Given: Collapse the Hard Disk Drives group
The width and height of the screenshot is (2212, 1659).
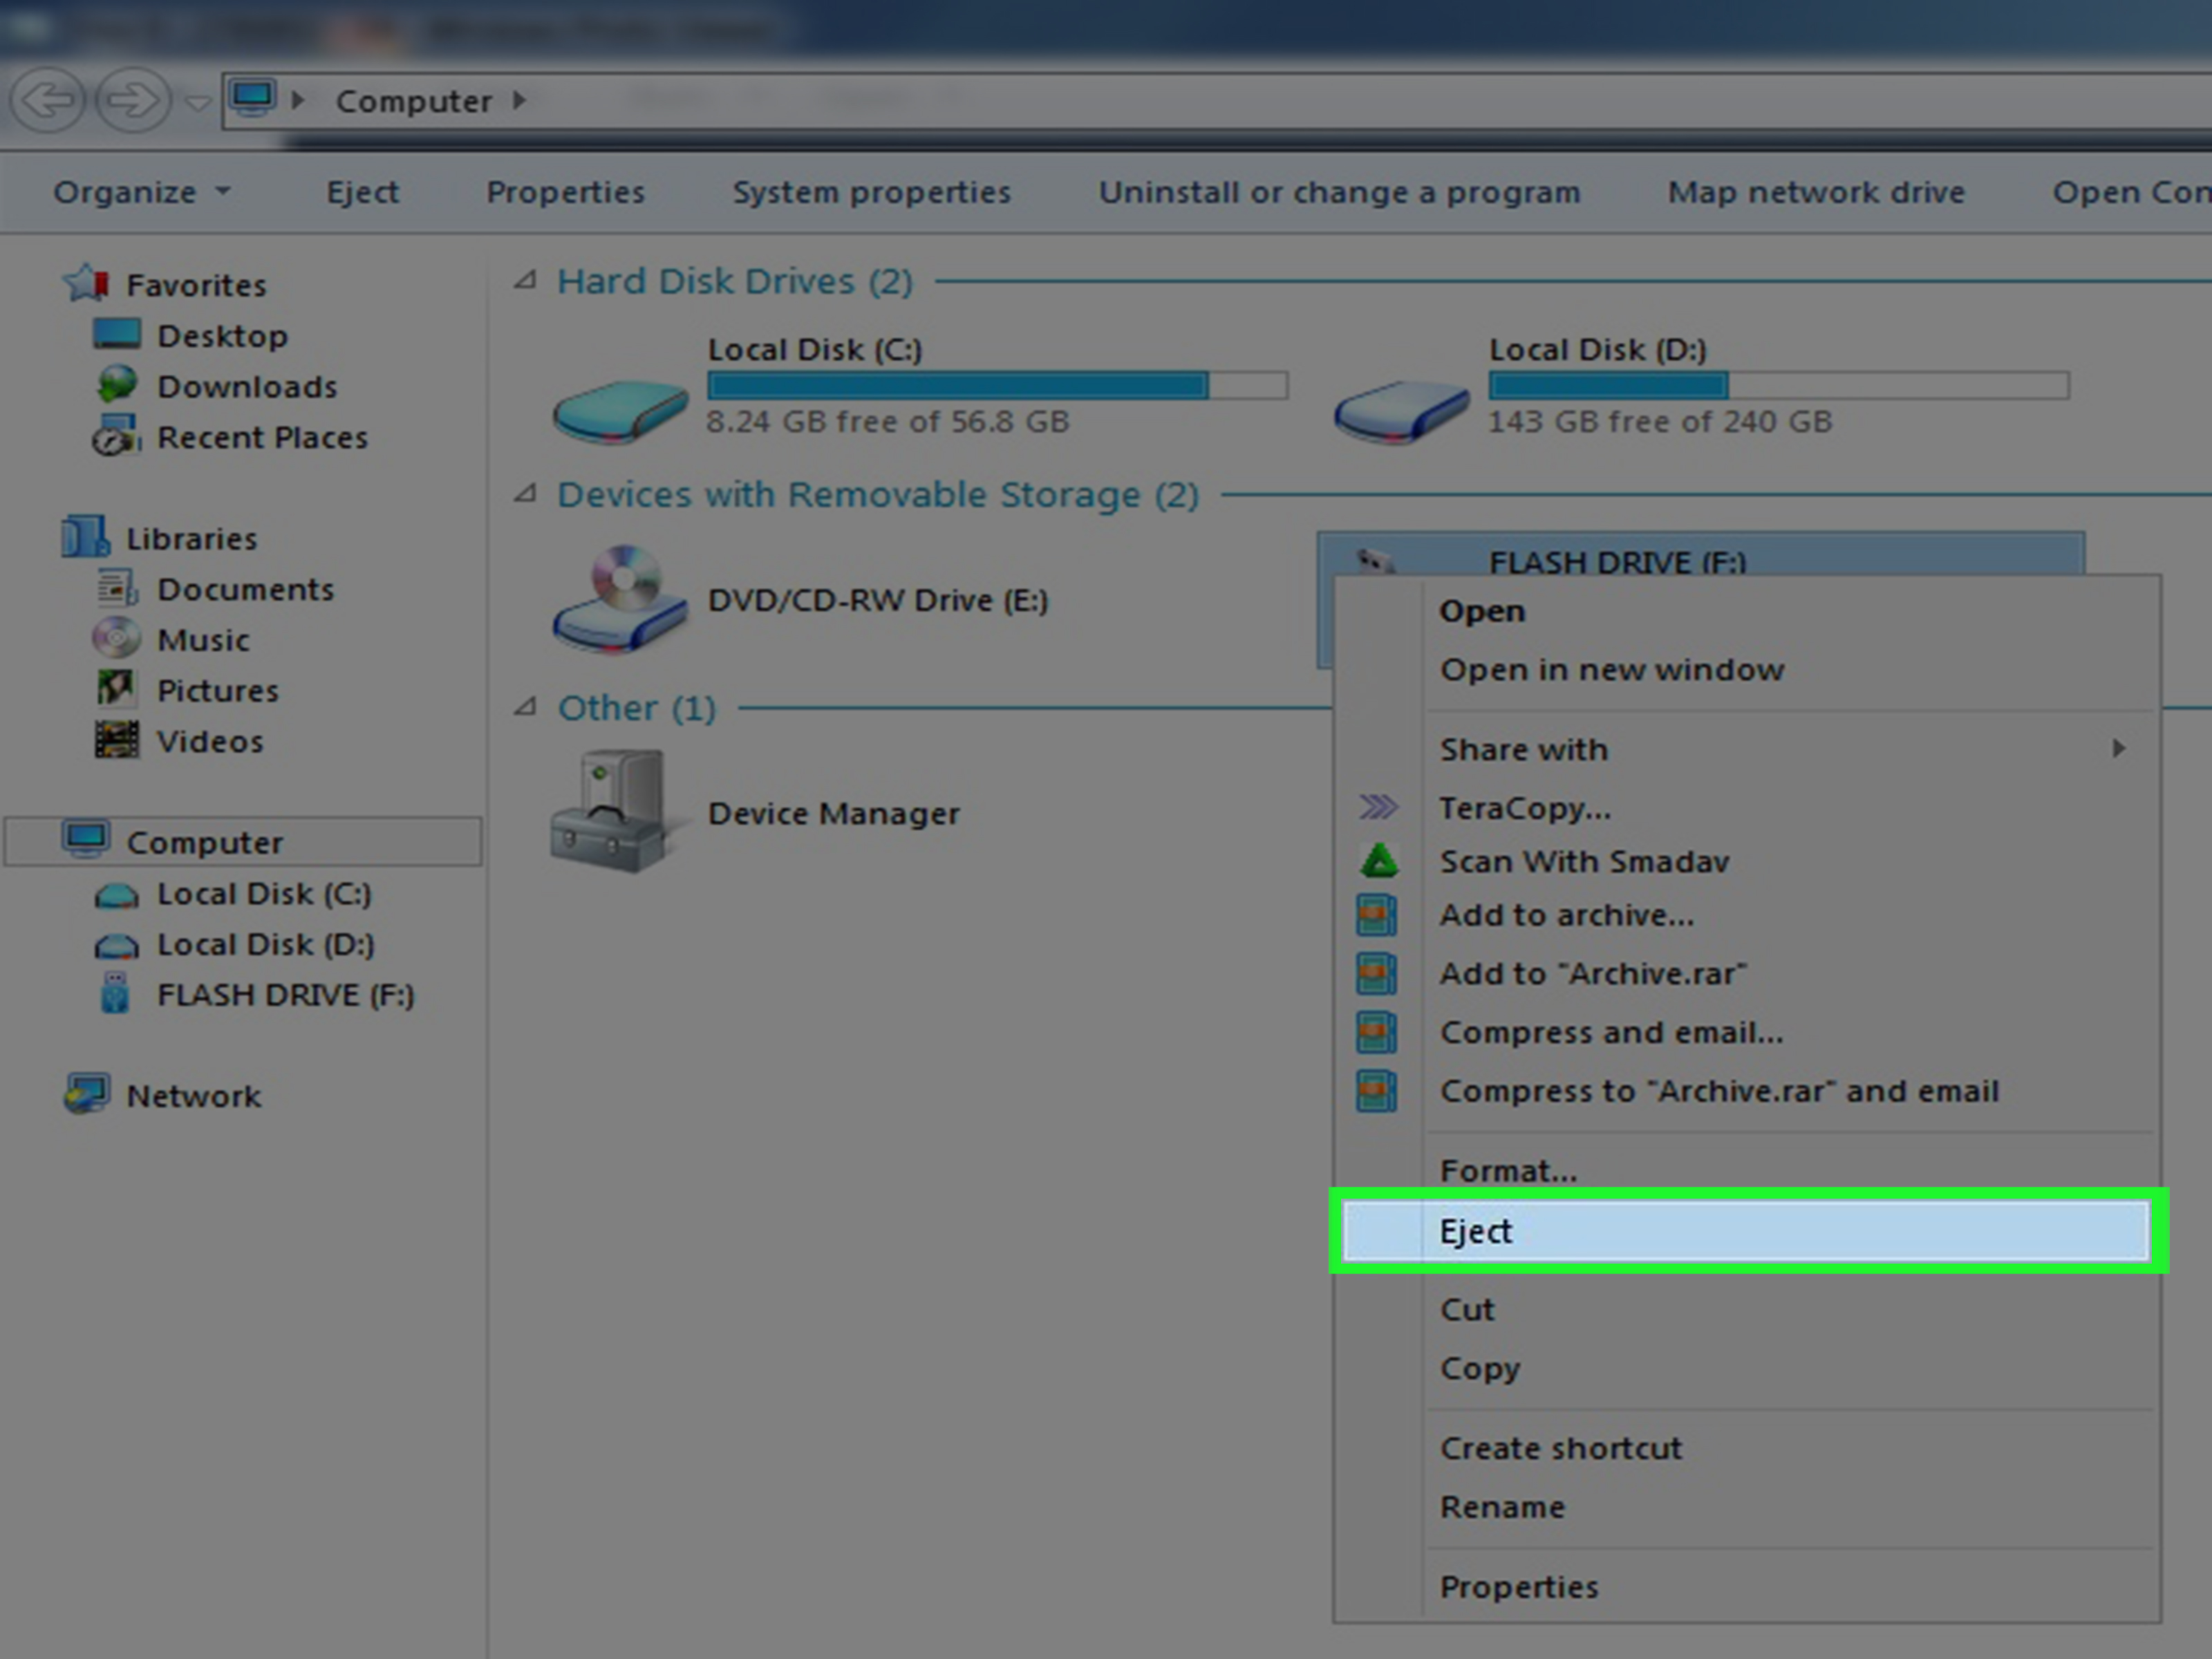Looking at the screenshot, I should (526, 281).
